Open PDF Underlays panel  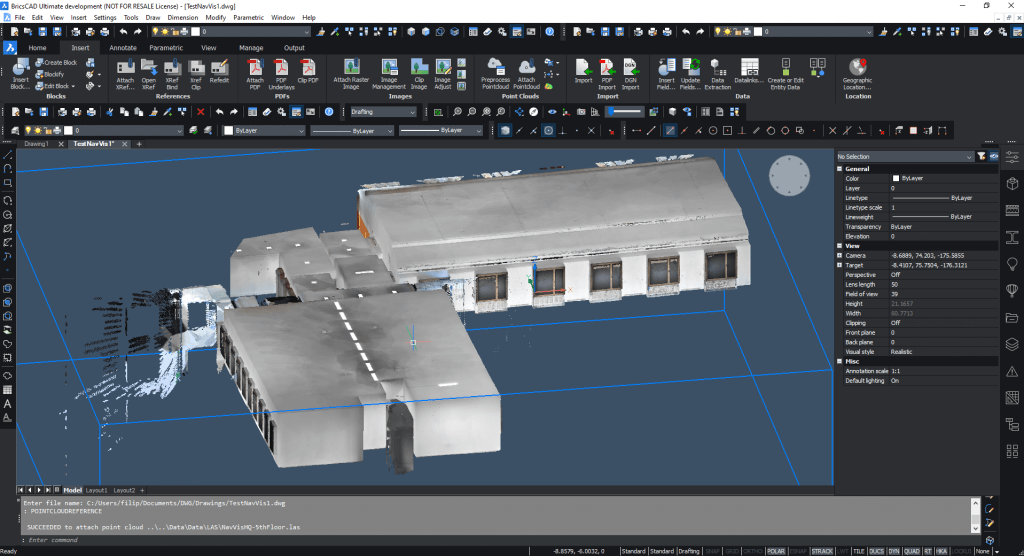[x=281, y=74]
